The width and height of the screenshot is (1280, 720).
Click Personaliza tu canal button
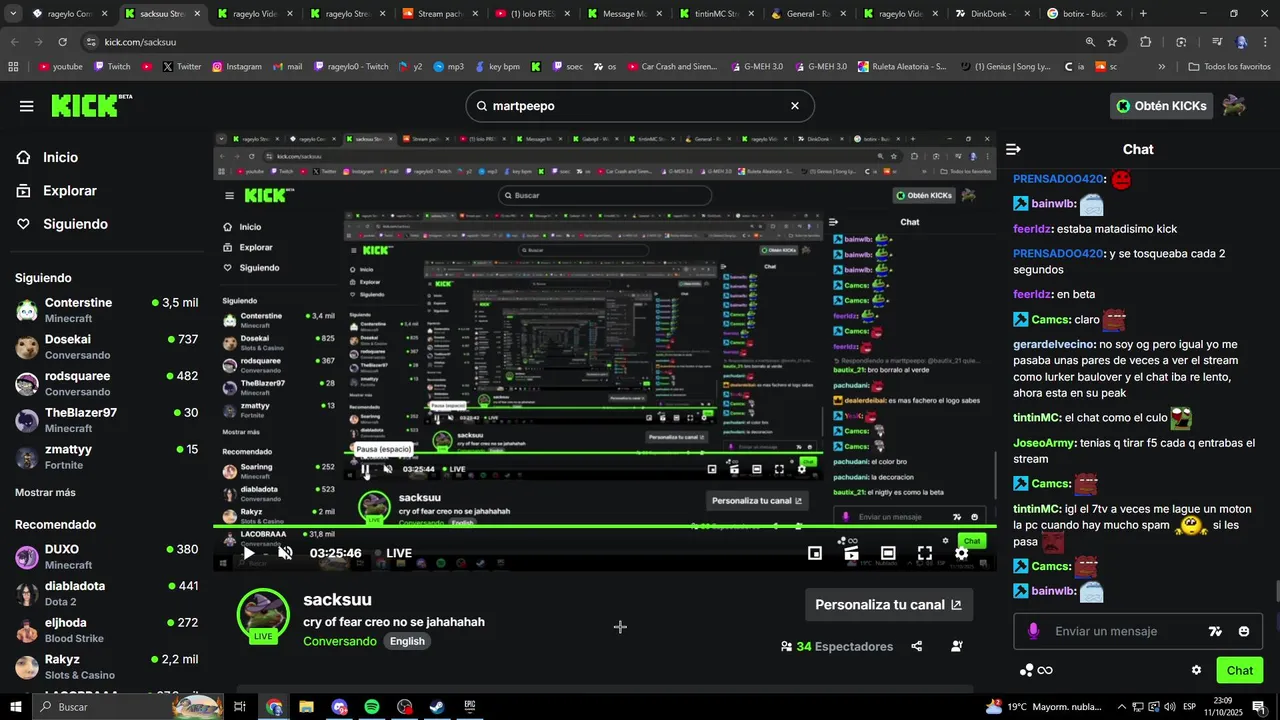889,605
